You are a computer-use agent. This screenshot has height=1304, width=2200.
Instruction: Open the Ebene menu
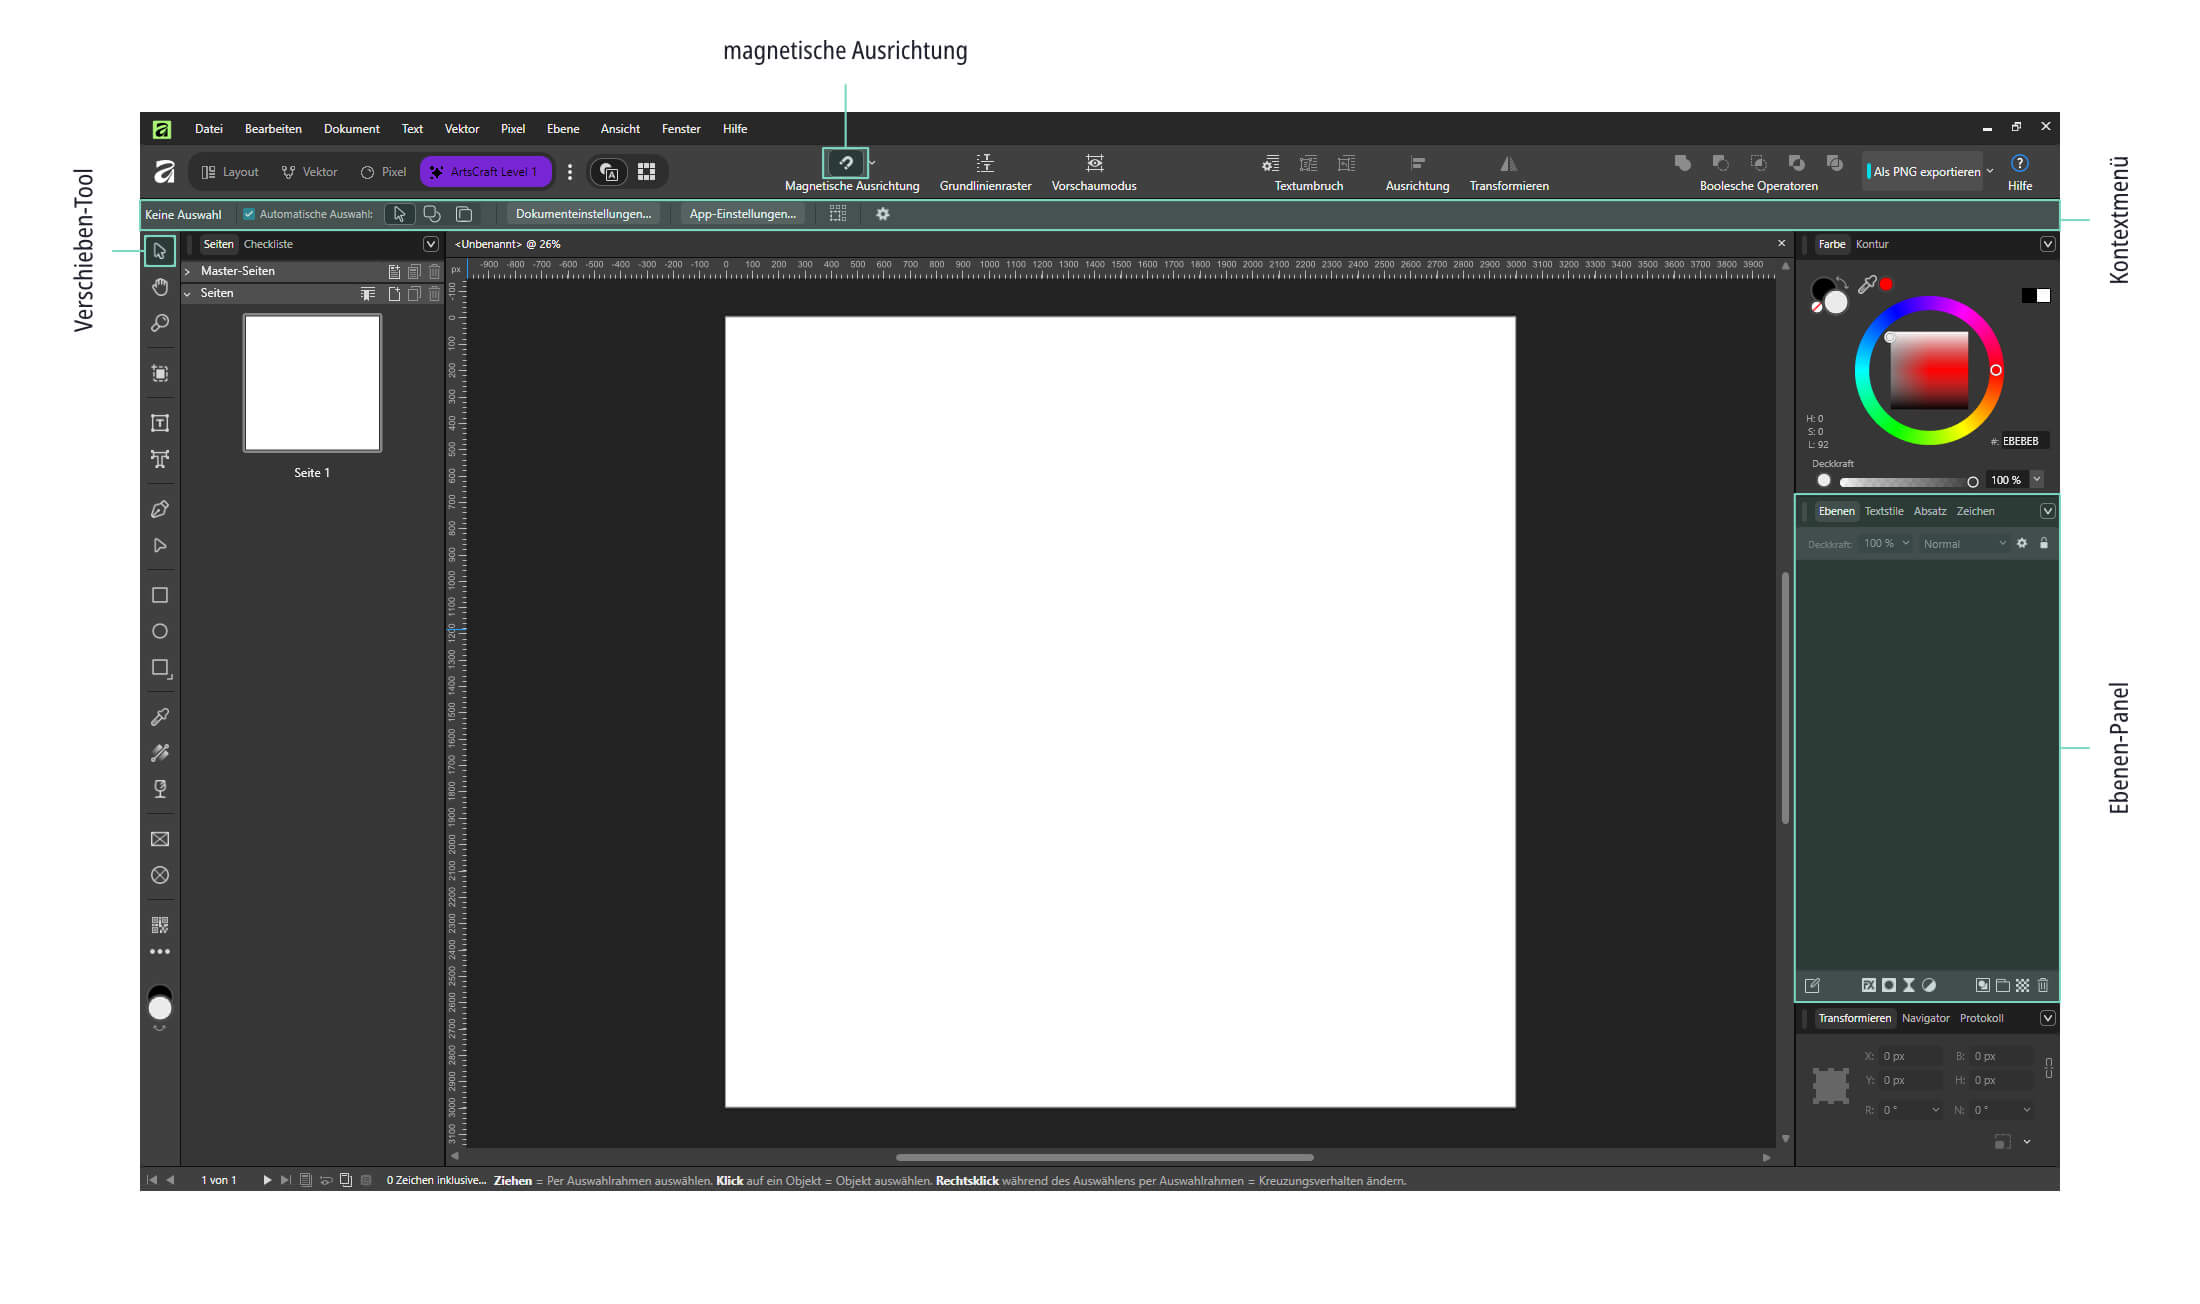pyautogui.click(x=563, y=129)
